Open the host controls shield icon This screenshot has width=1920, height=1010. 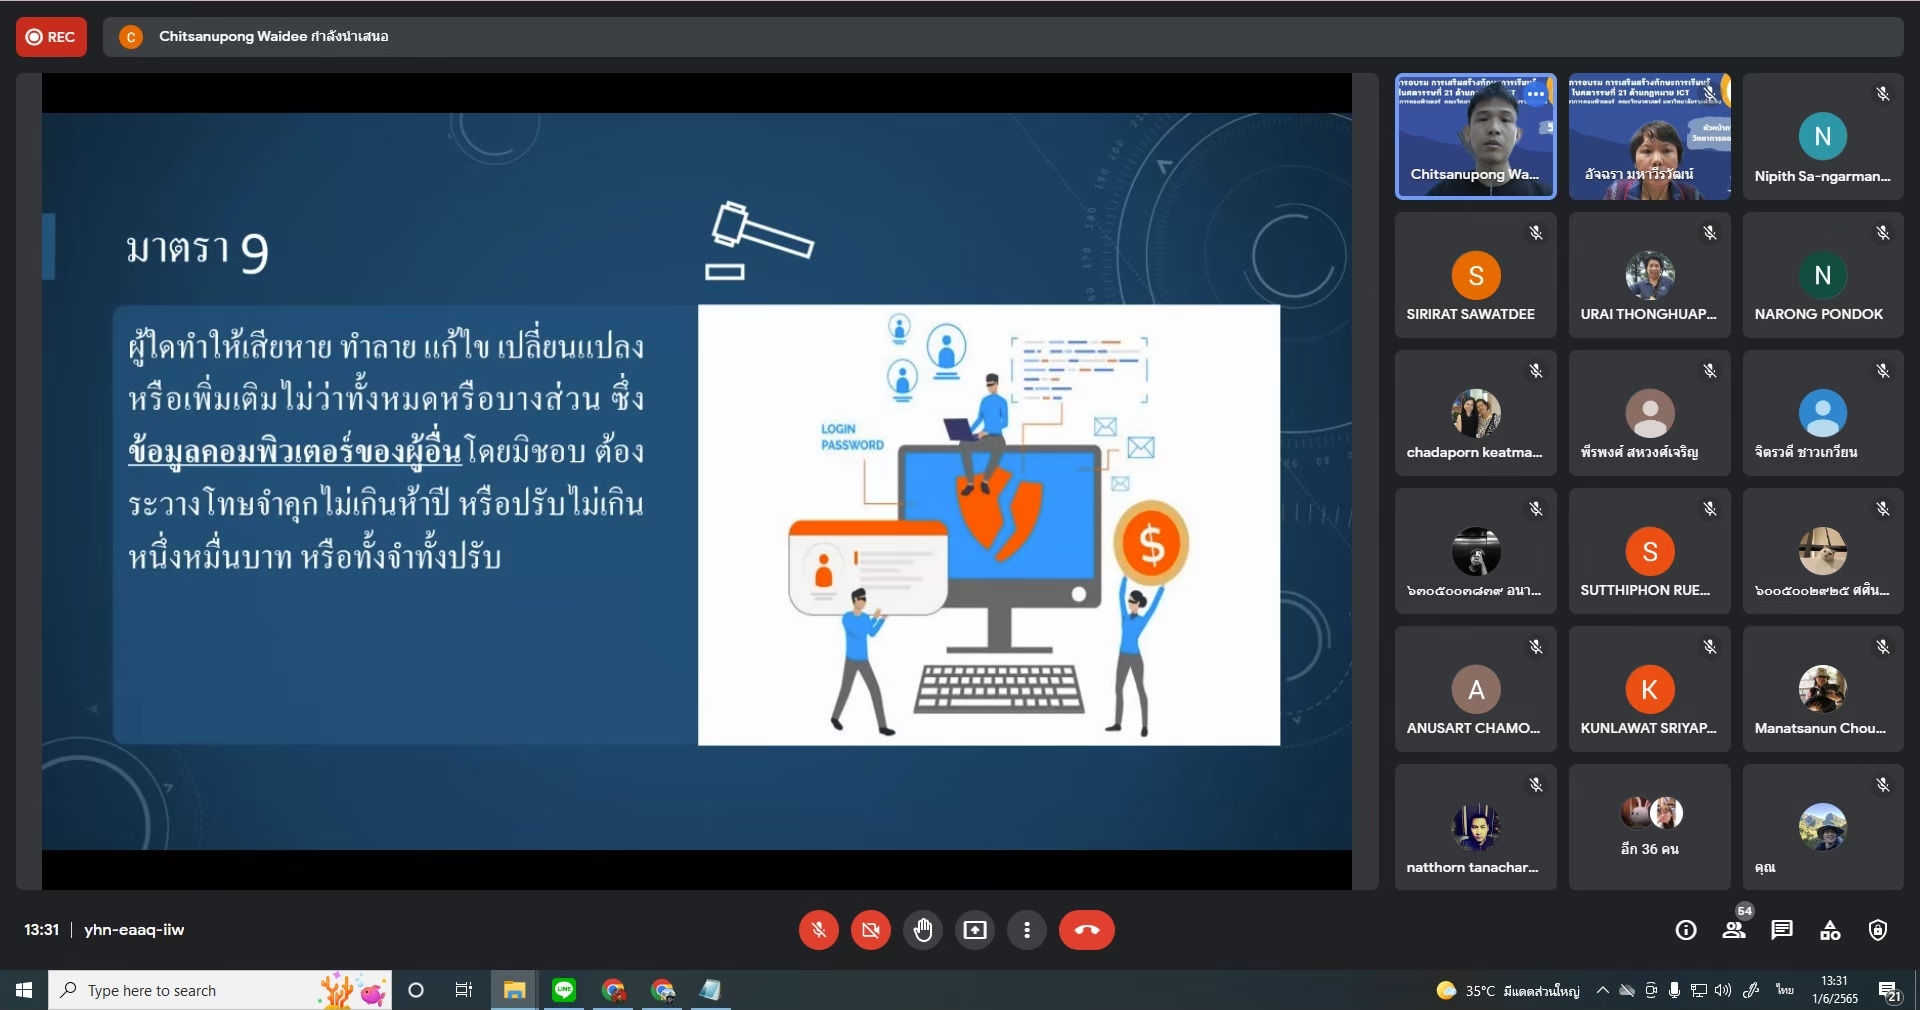click(x=1878, y=930)
